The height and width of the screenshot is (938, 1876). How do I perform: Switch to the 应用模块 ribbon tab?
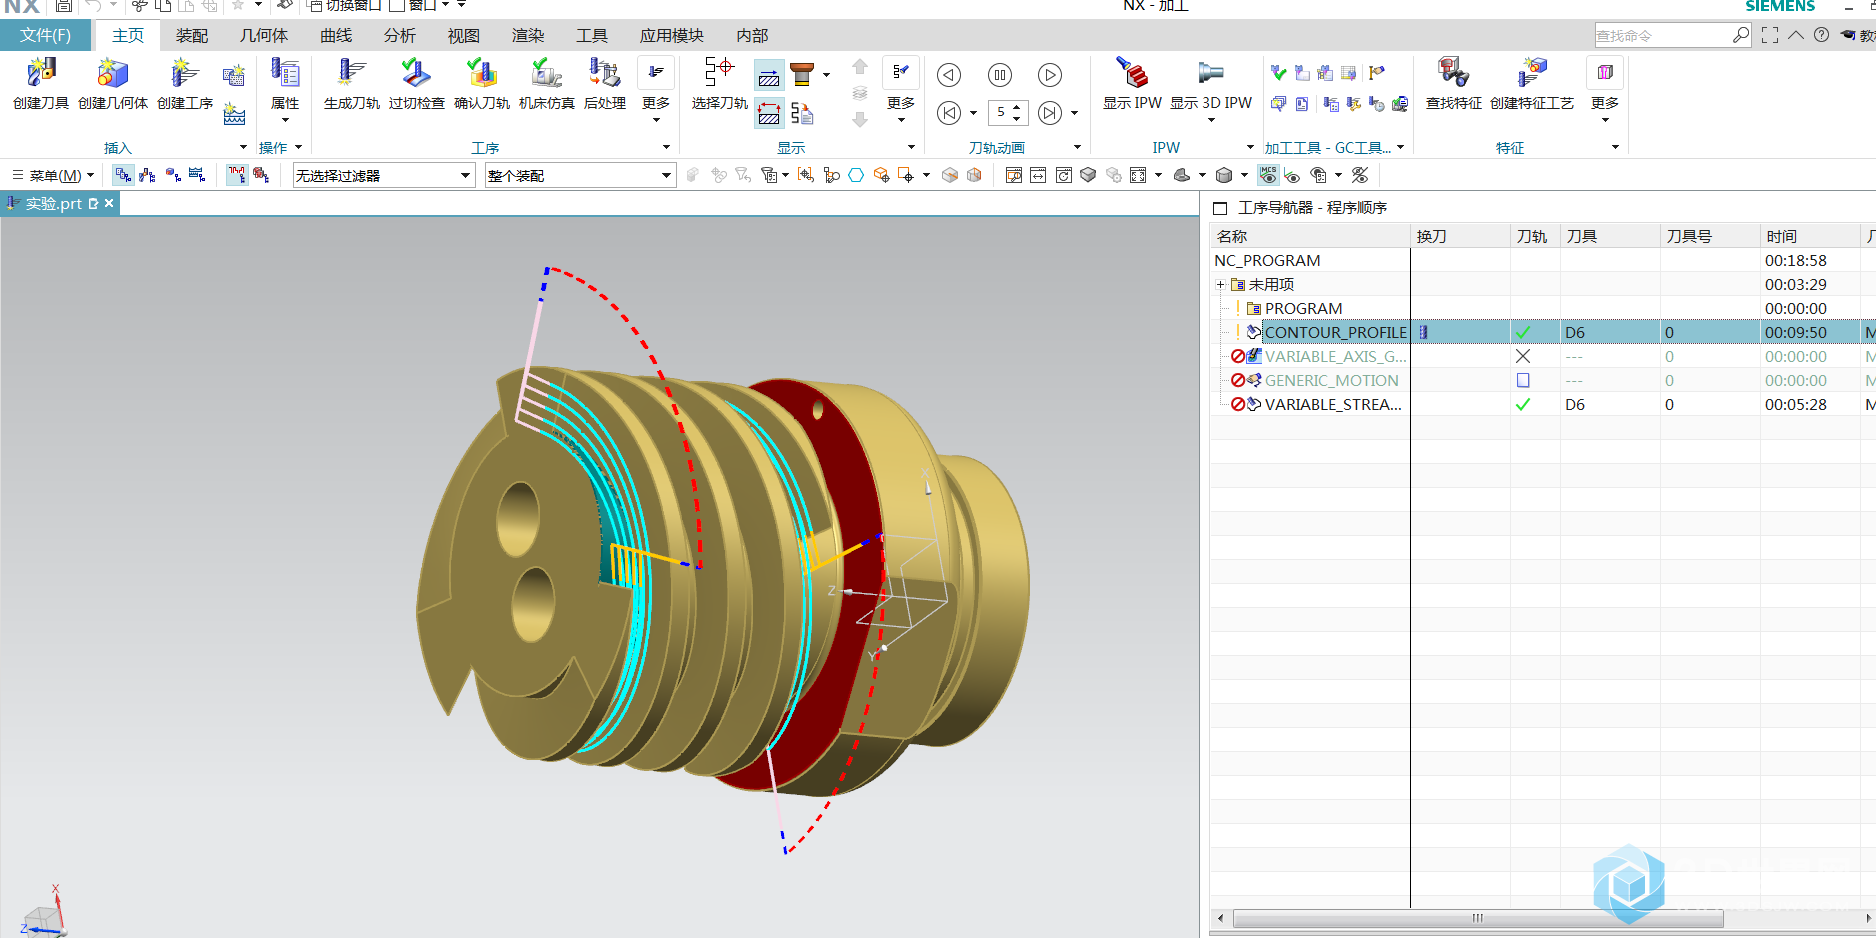click(672, 35)
